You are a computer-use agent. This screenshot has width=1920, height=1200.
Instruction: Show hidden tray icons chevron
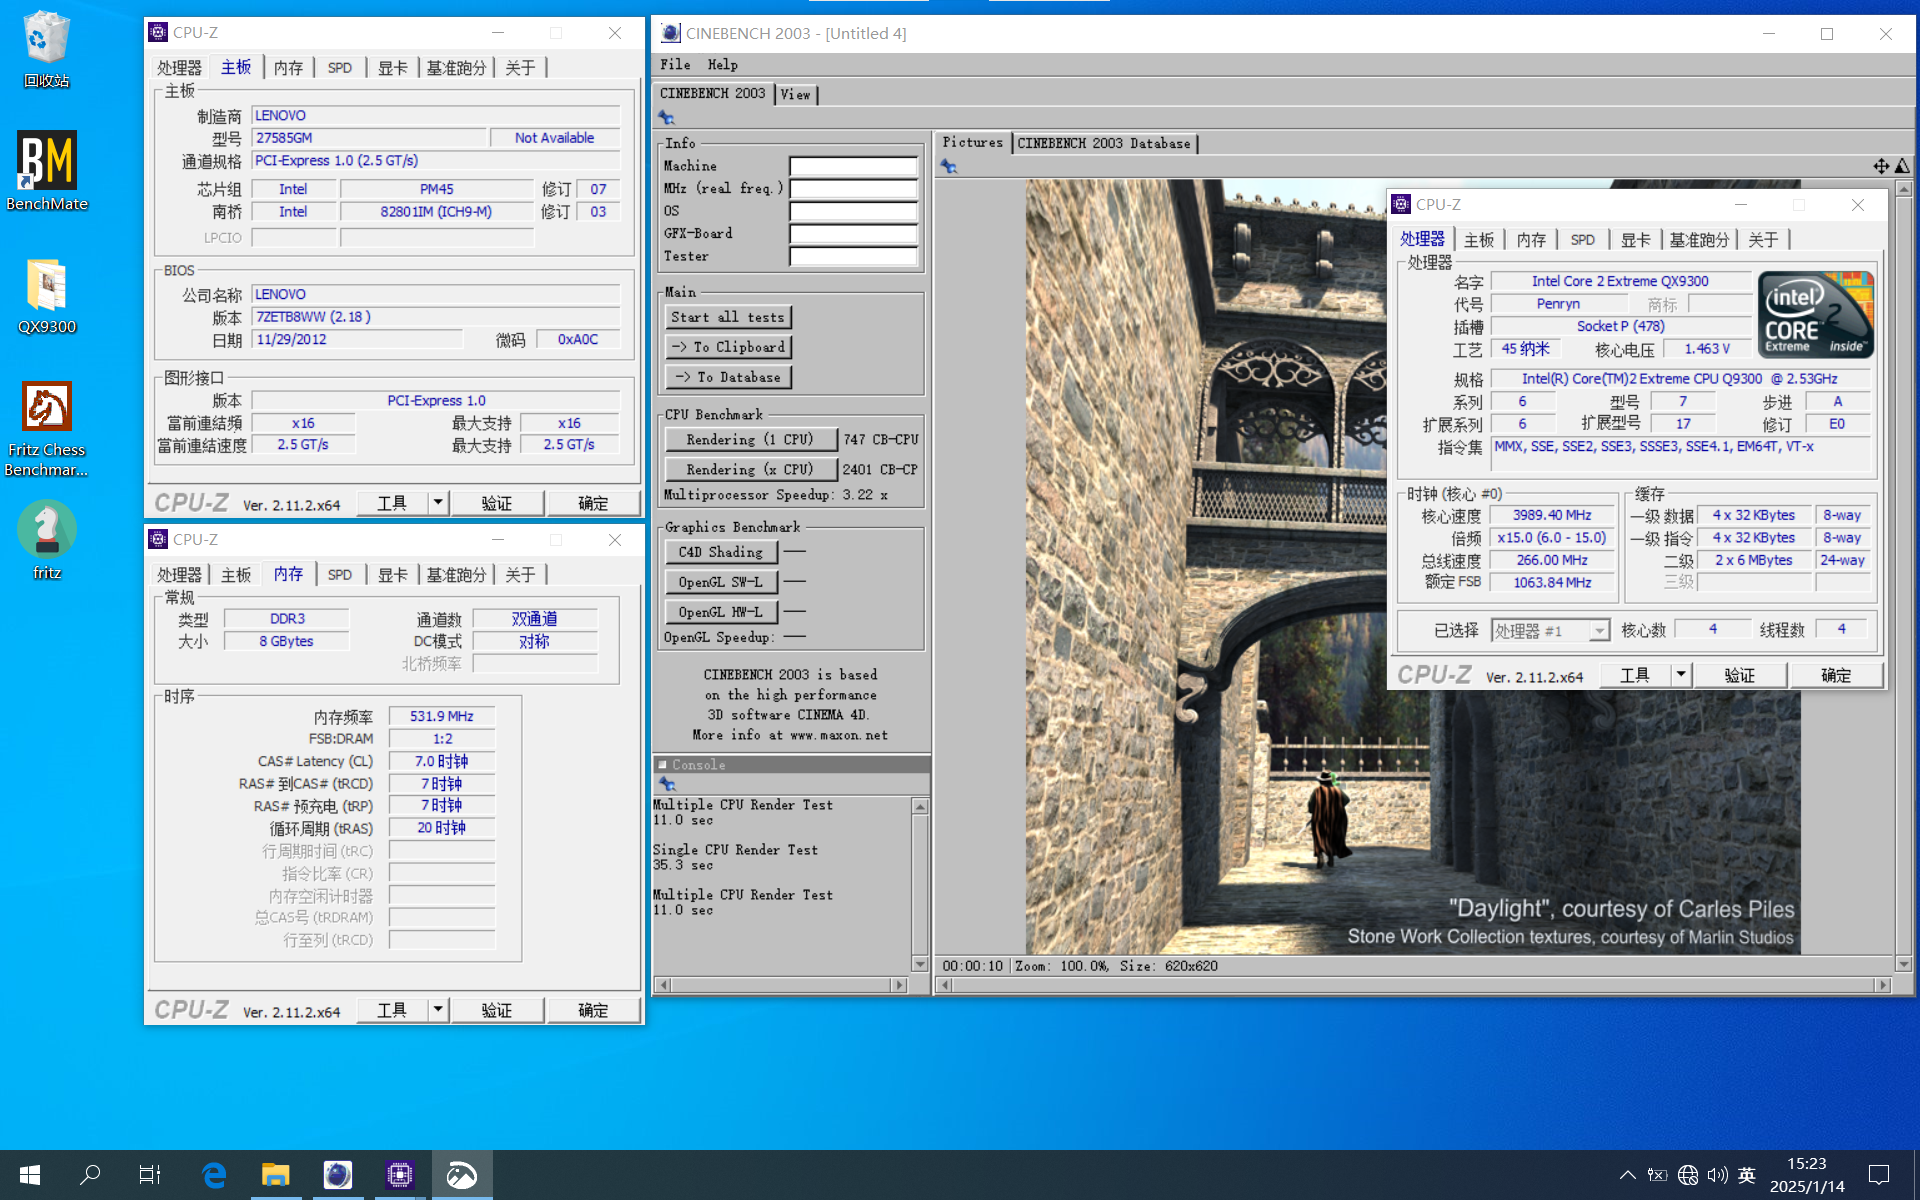pyautogui.click(x=1628, y=1175)
